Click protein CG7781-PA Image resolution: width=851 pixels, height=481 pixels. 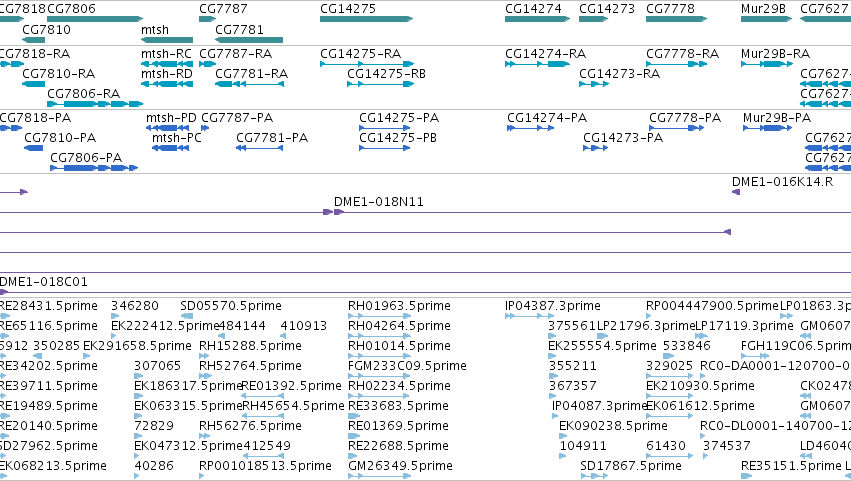259,148
